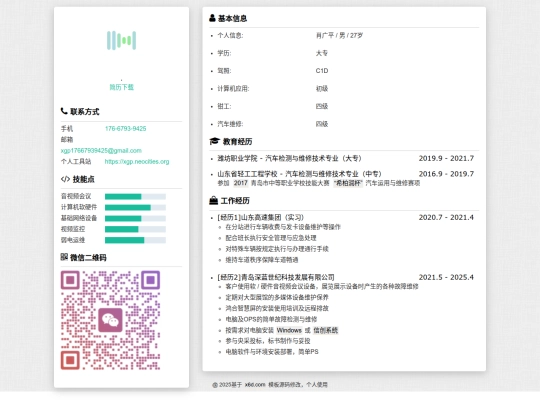This screenshot has height=405, width=540.
Task: Click the [经历1]山东高速集团 entry
Action: pos(260,217)
